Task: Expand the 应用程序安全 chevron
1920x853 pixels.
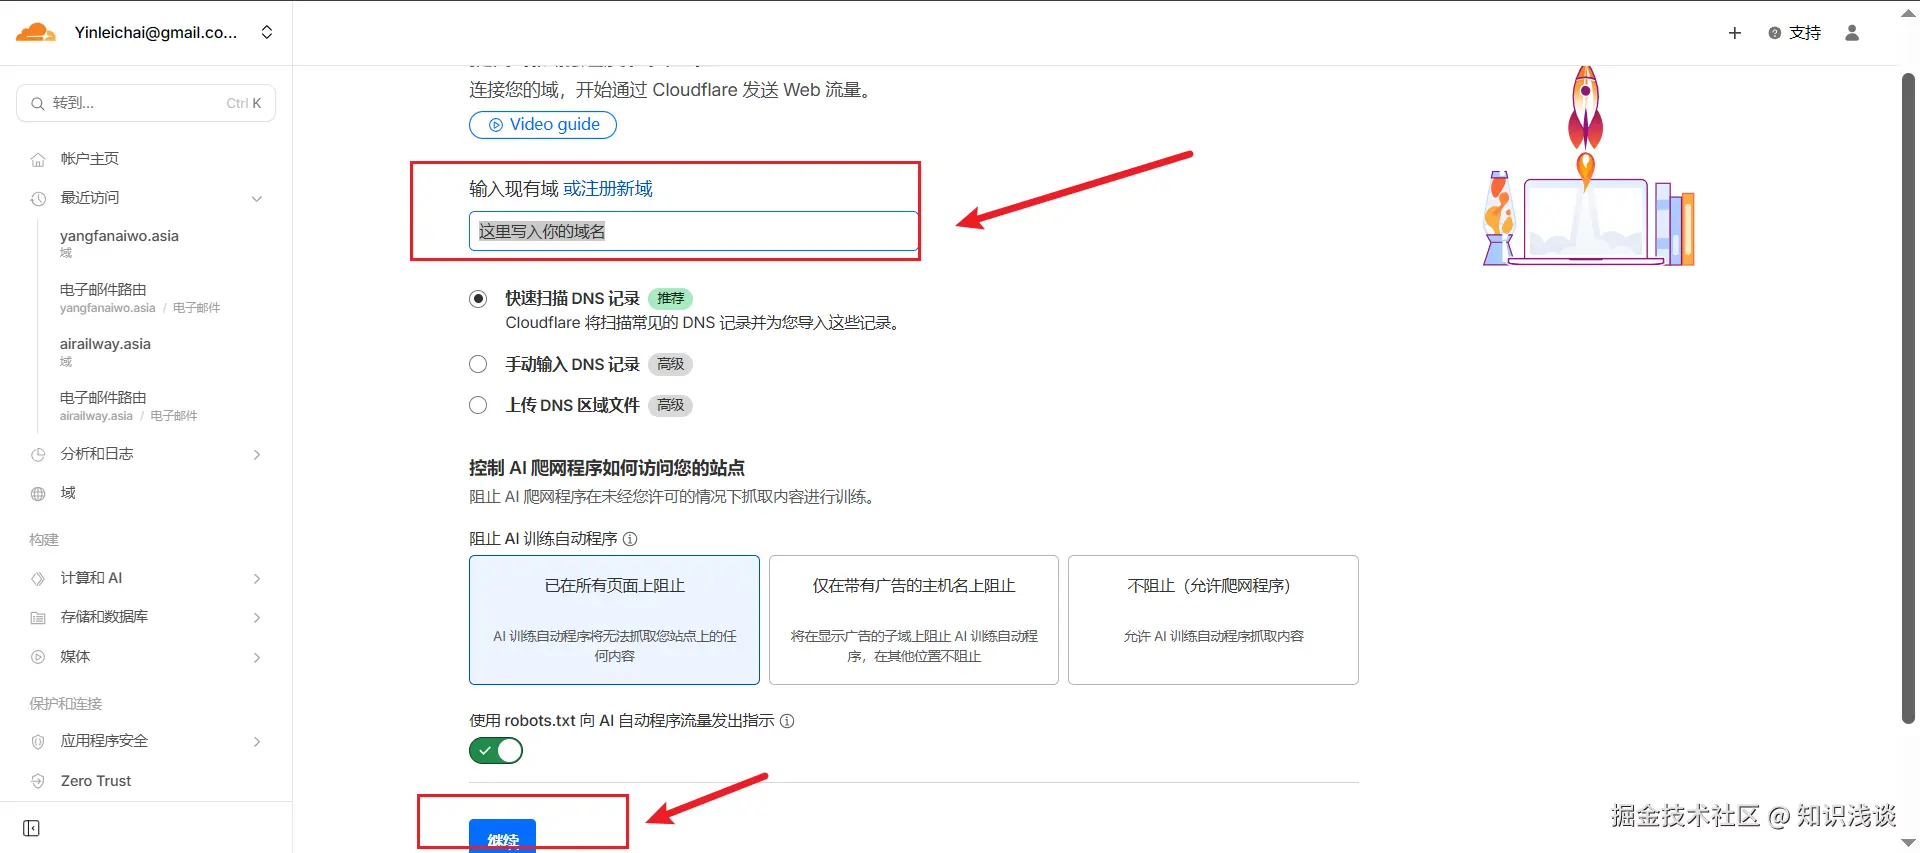Action: (x=257, y=741)
